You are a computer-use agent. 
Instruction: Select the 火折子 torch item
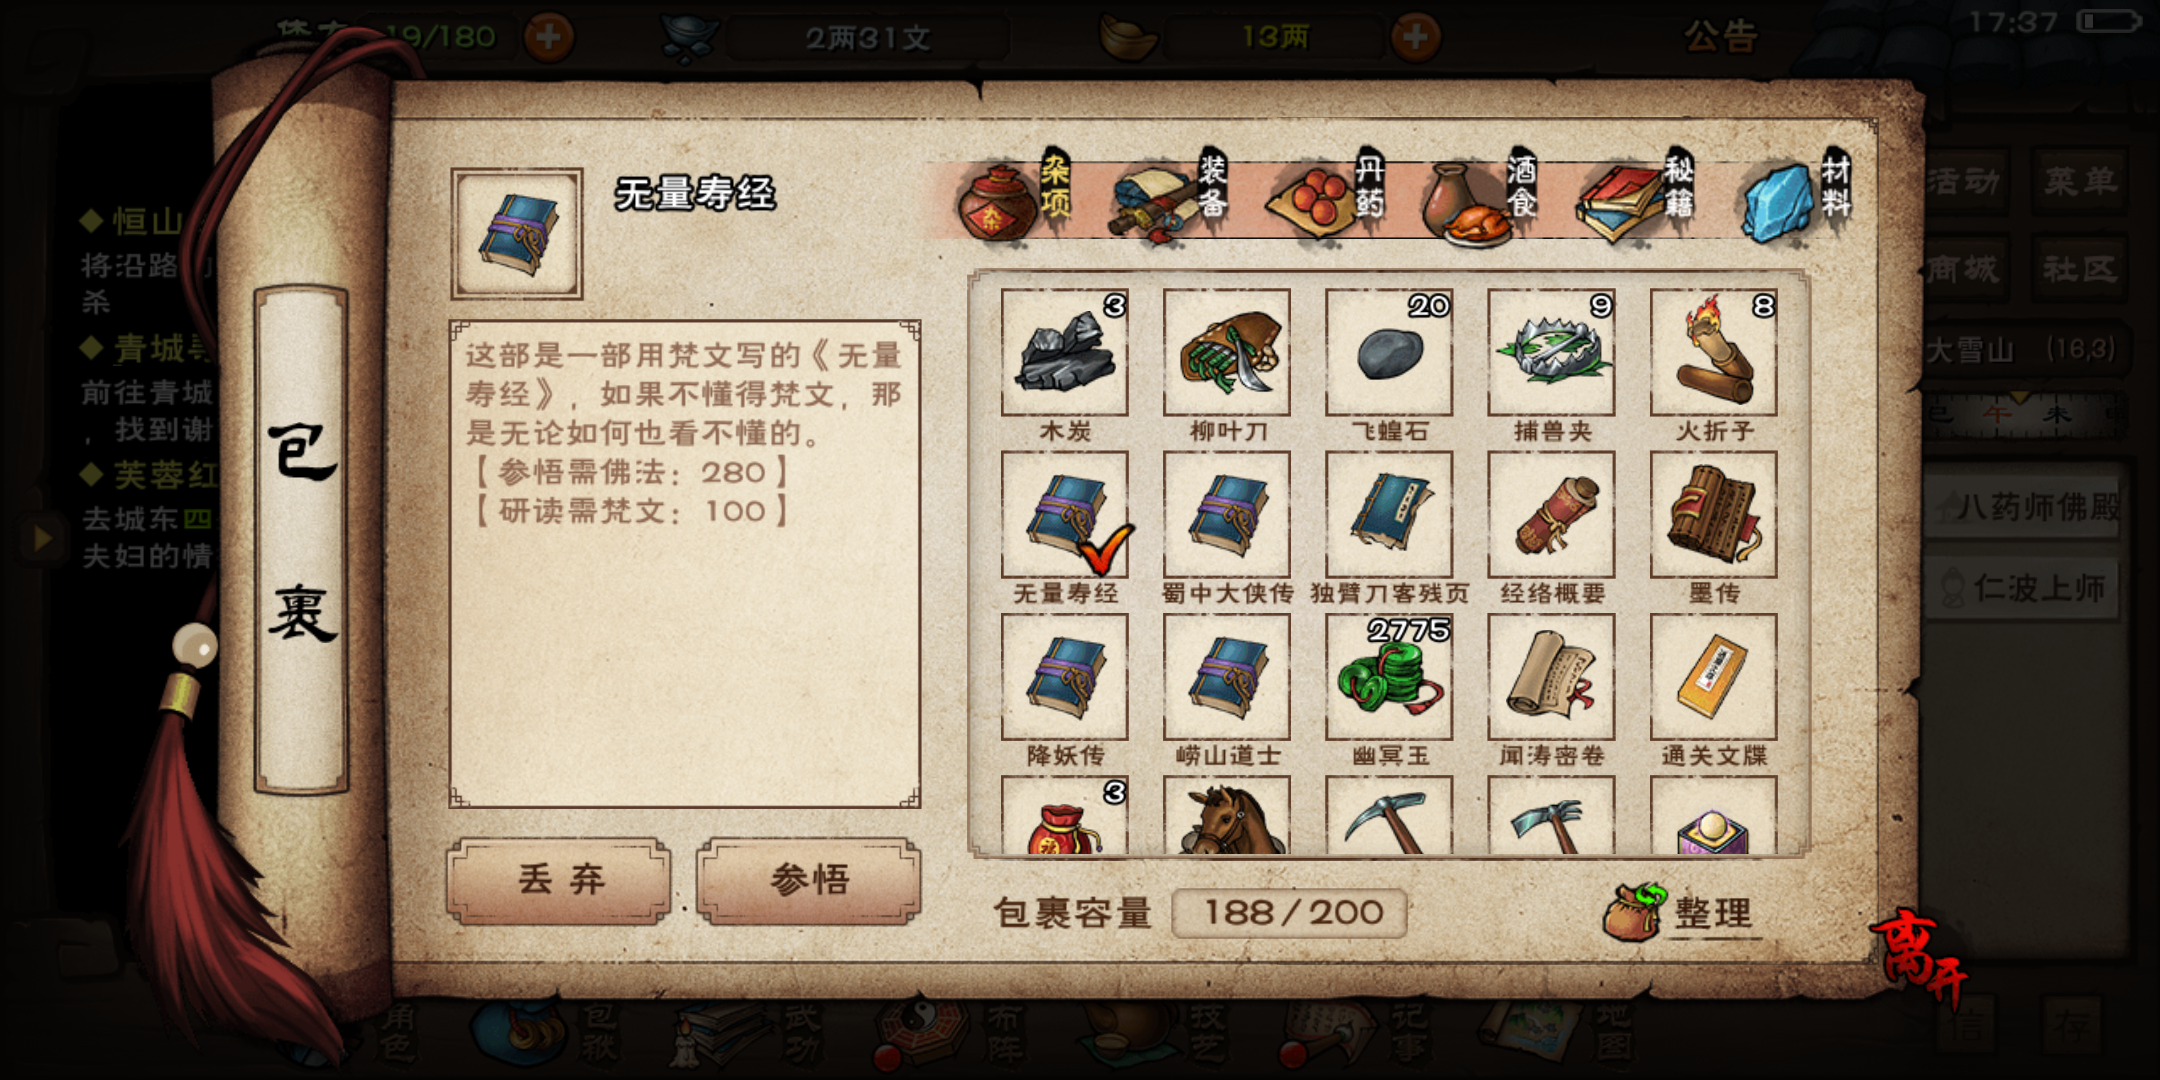(1713, 353)
